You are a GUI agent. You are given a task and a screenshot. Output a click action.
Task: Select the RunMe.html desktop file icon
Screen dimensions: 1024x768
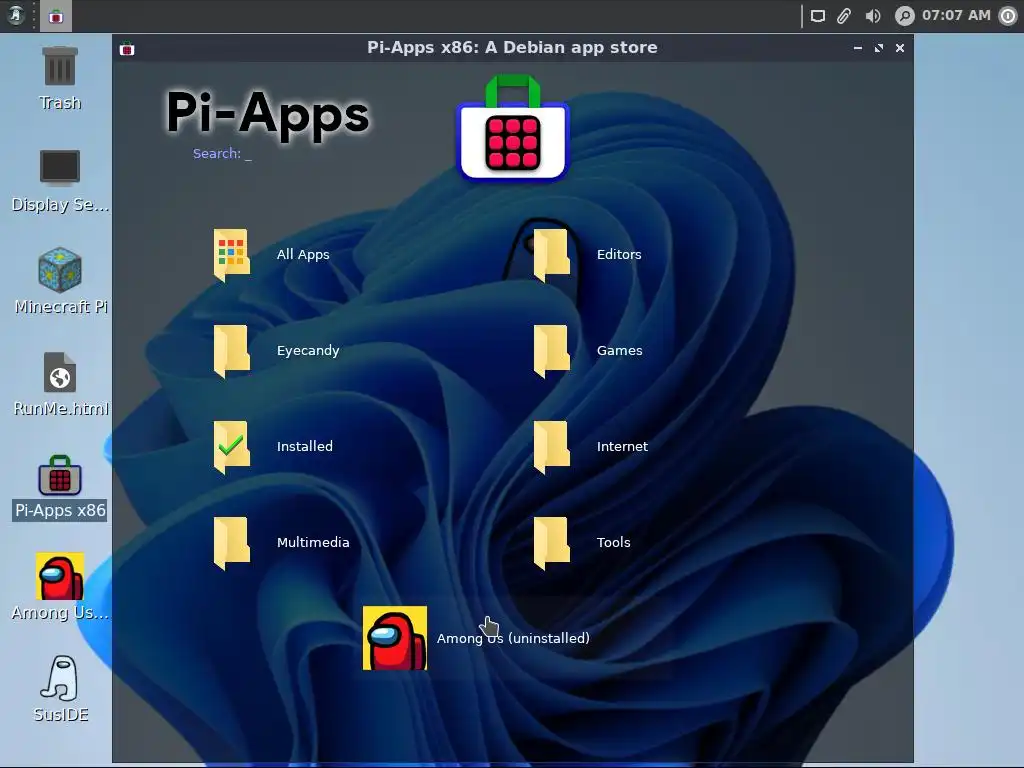[x=59, y=372]
